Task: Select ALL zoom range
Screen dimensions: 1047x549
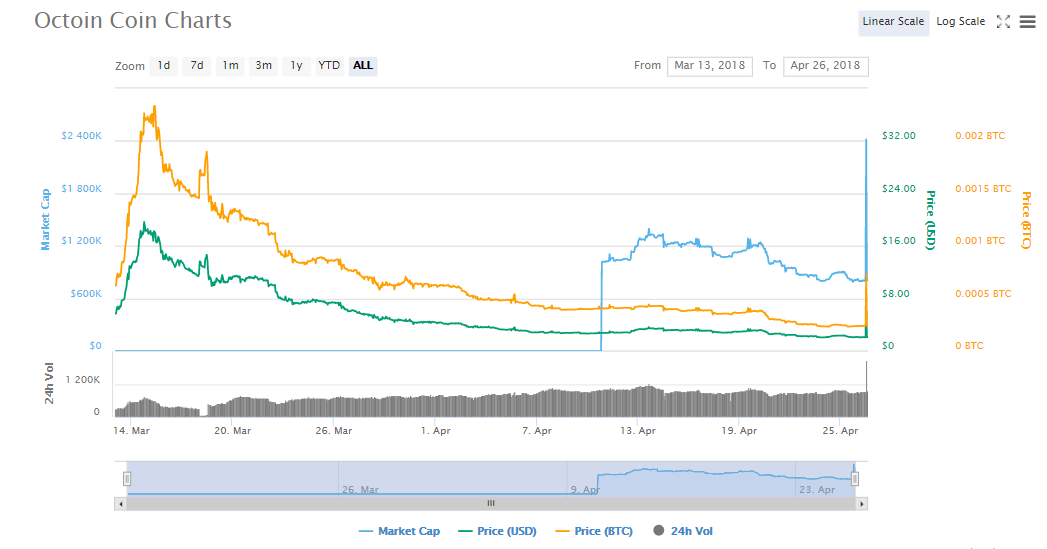Action: [x=363, y=65]
